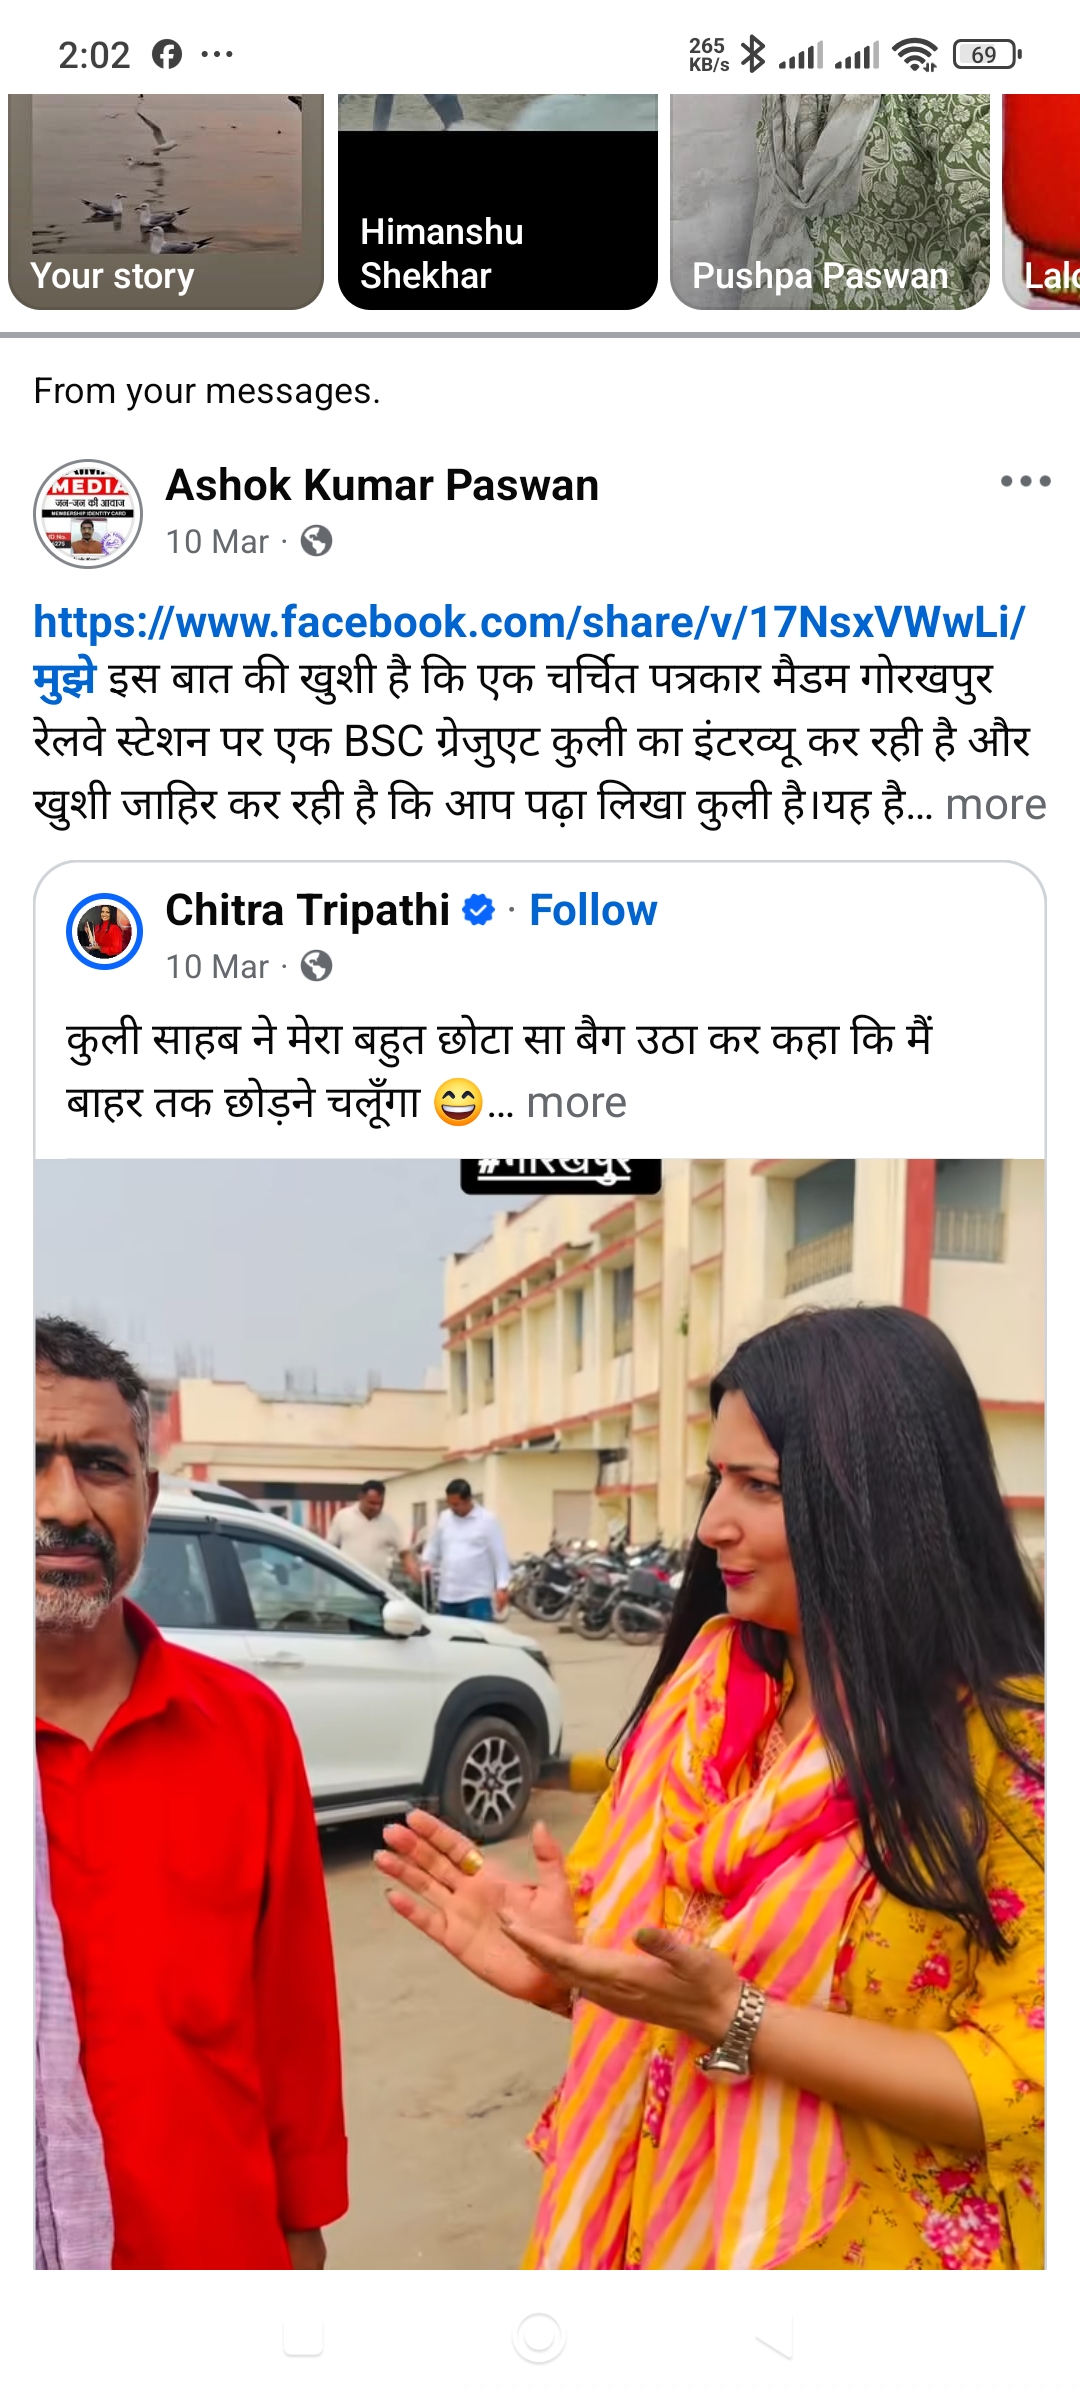Tap the Android back navigation icon
This screenshot has height=2400, width=1080.
[774, 2338]
